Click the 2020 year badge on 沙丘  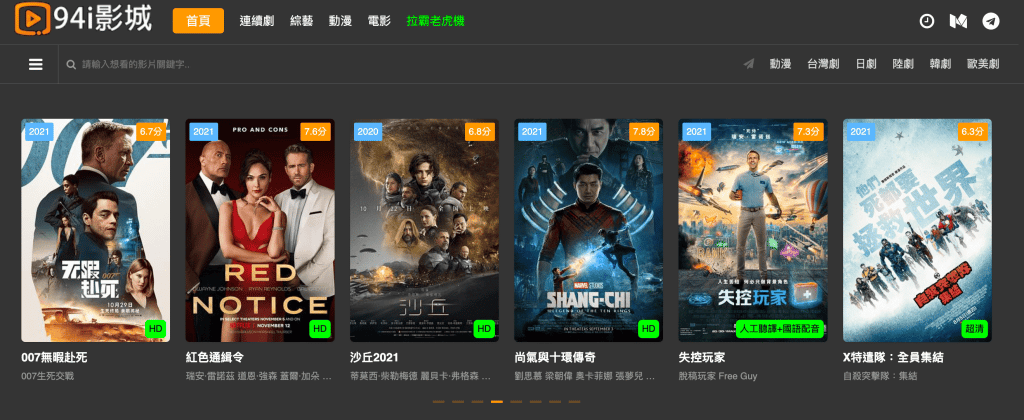(x=368, y=131)
